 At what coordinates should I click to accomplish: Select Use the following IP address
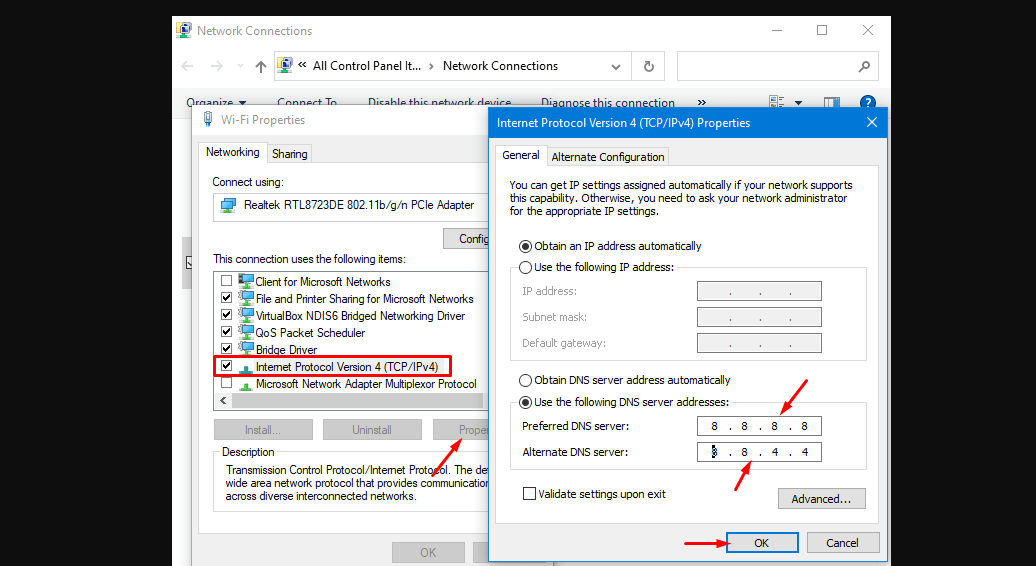coord(525,267)
